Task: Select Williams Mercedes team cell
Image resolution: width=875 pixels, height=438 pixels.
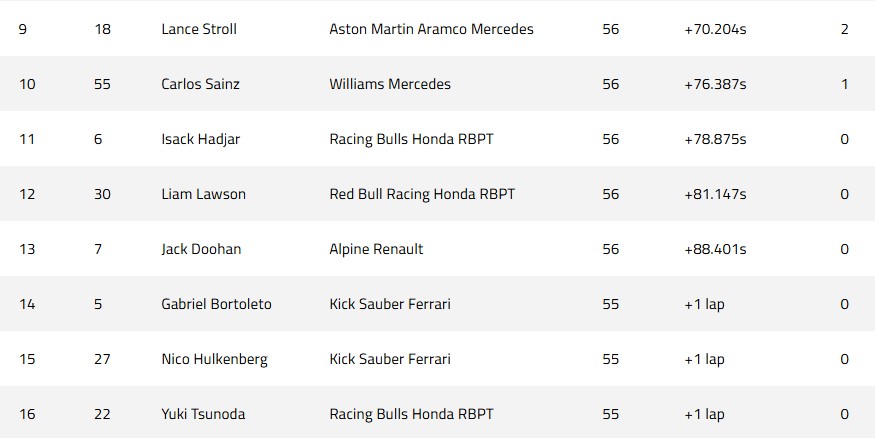Action: pos(390,84)
